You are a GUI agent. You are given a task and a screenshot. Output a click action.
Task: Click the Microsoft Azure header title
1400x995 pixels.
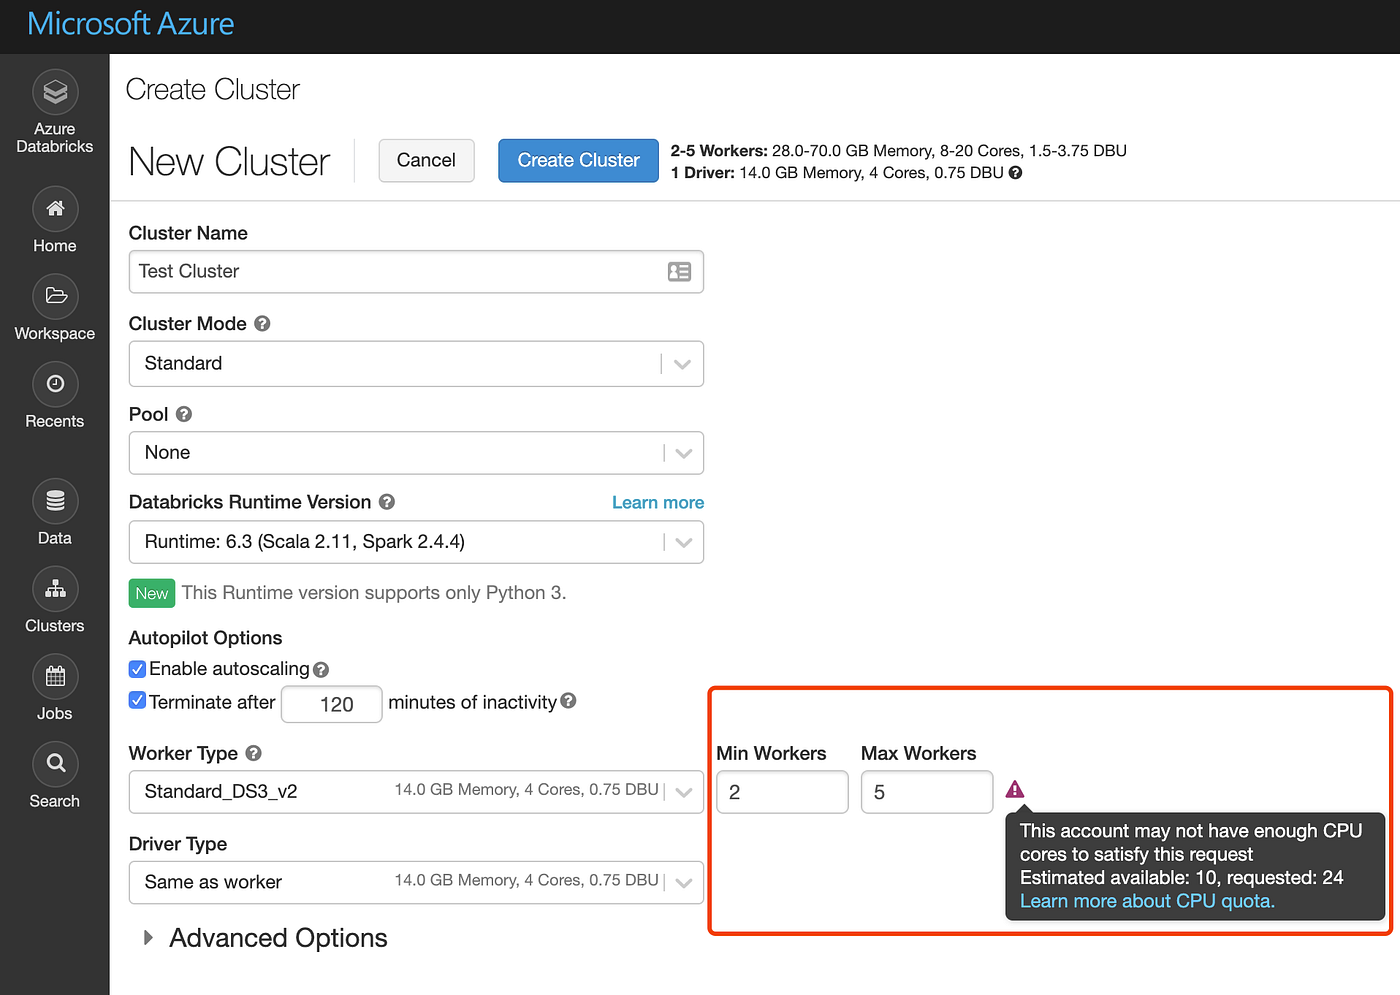tap(131, 24)
